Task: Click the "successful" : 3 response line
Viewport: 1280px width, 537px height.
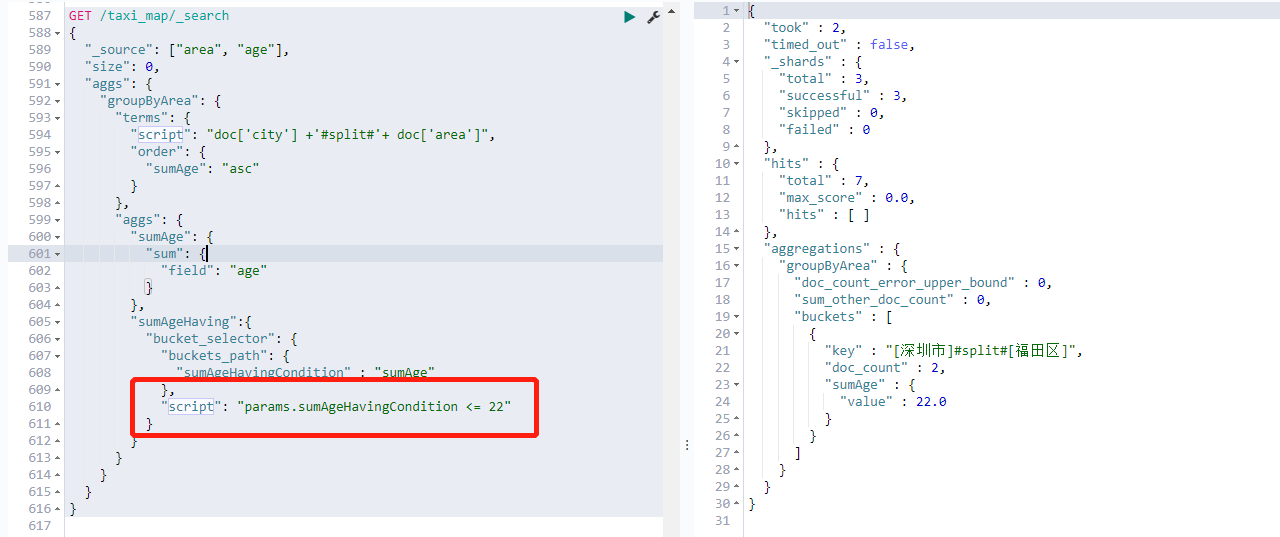Action: [844, 95]
